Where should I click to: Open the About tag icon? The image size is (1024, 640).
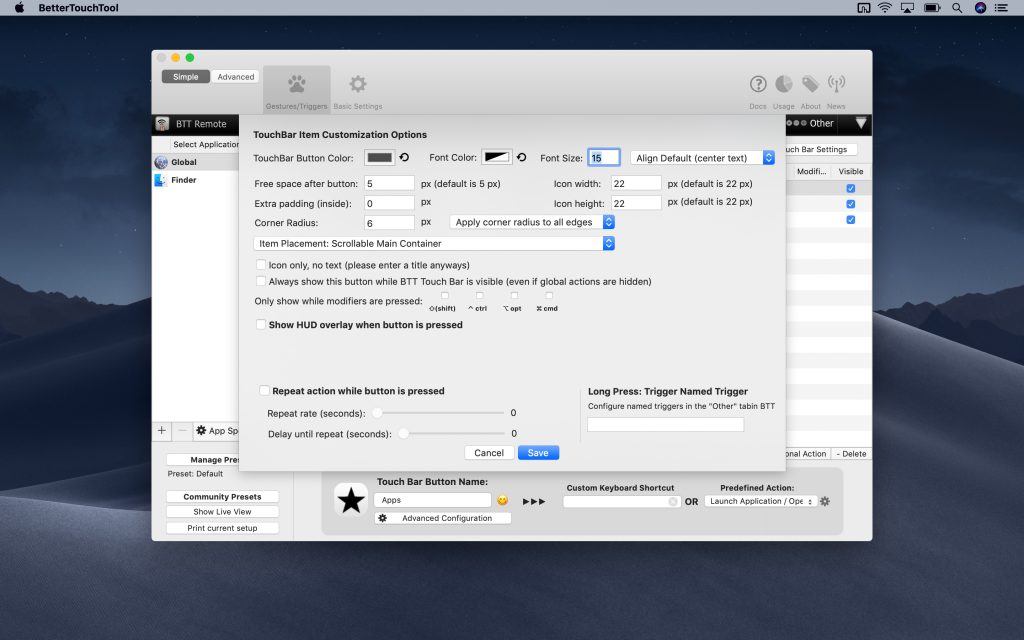click(810, 84)
